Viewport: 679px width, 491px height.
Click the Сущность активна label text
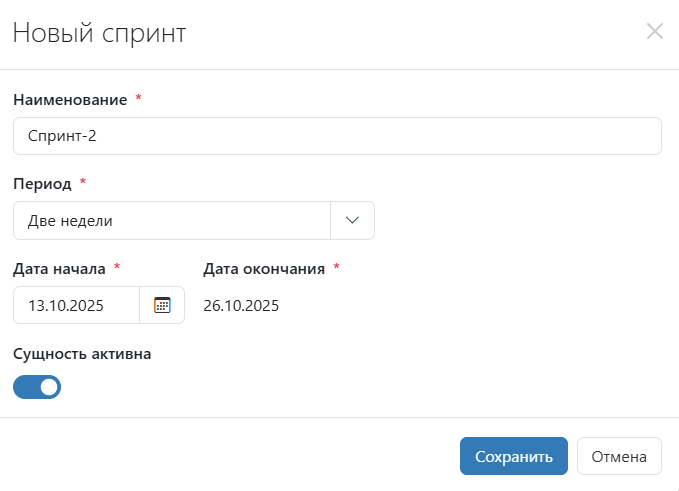82,353
